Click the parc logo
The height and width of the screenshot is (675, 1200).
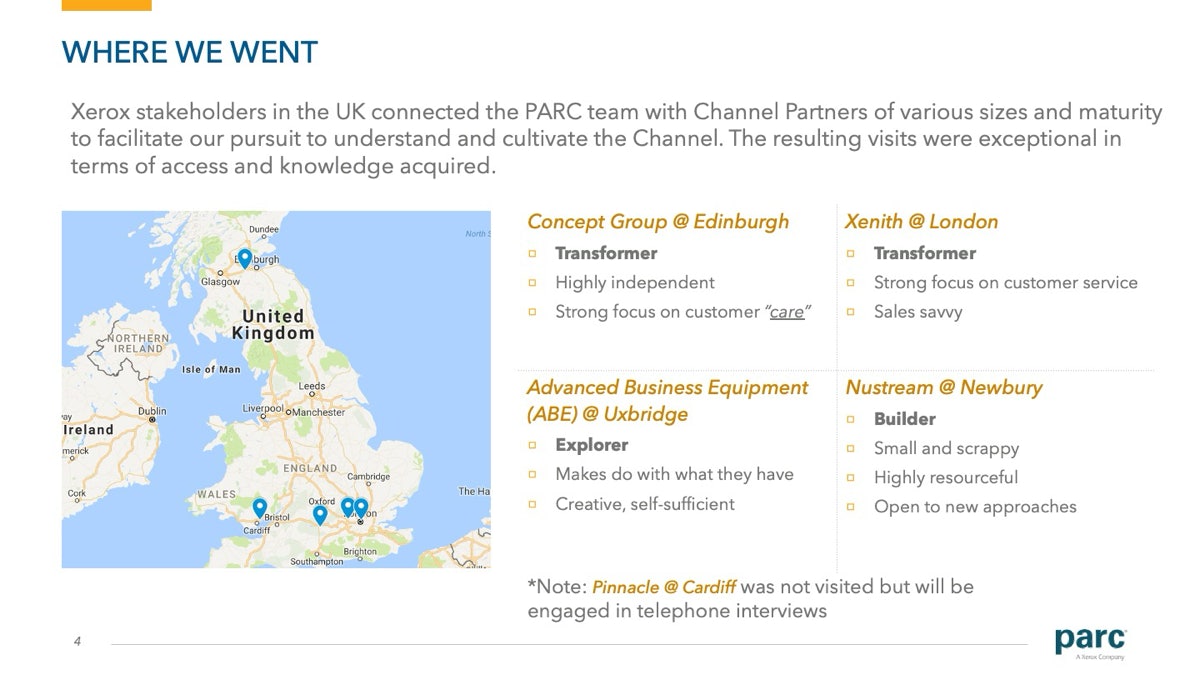click(x=1090, y=641)
